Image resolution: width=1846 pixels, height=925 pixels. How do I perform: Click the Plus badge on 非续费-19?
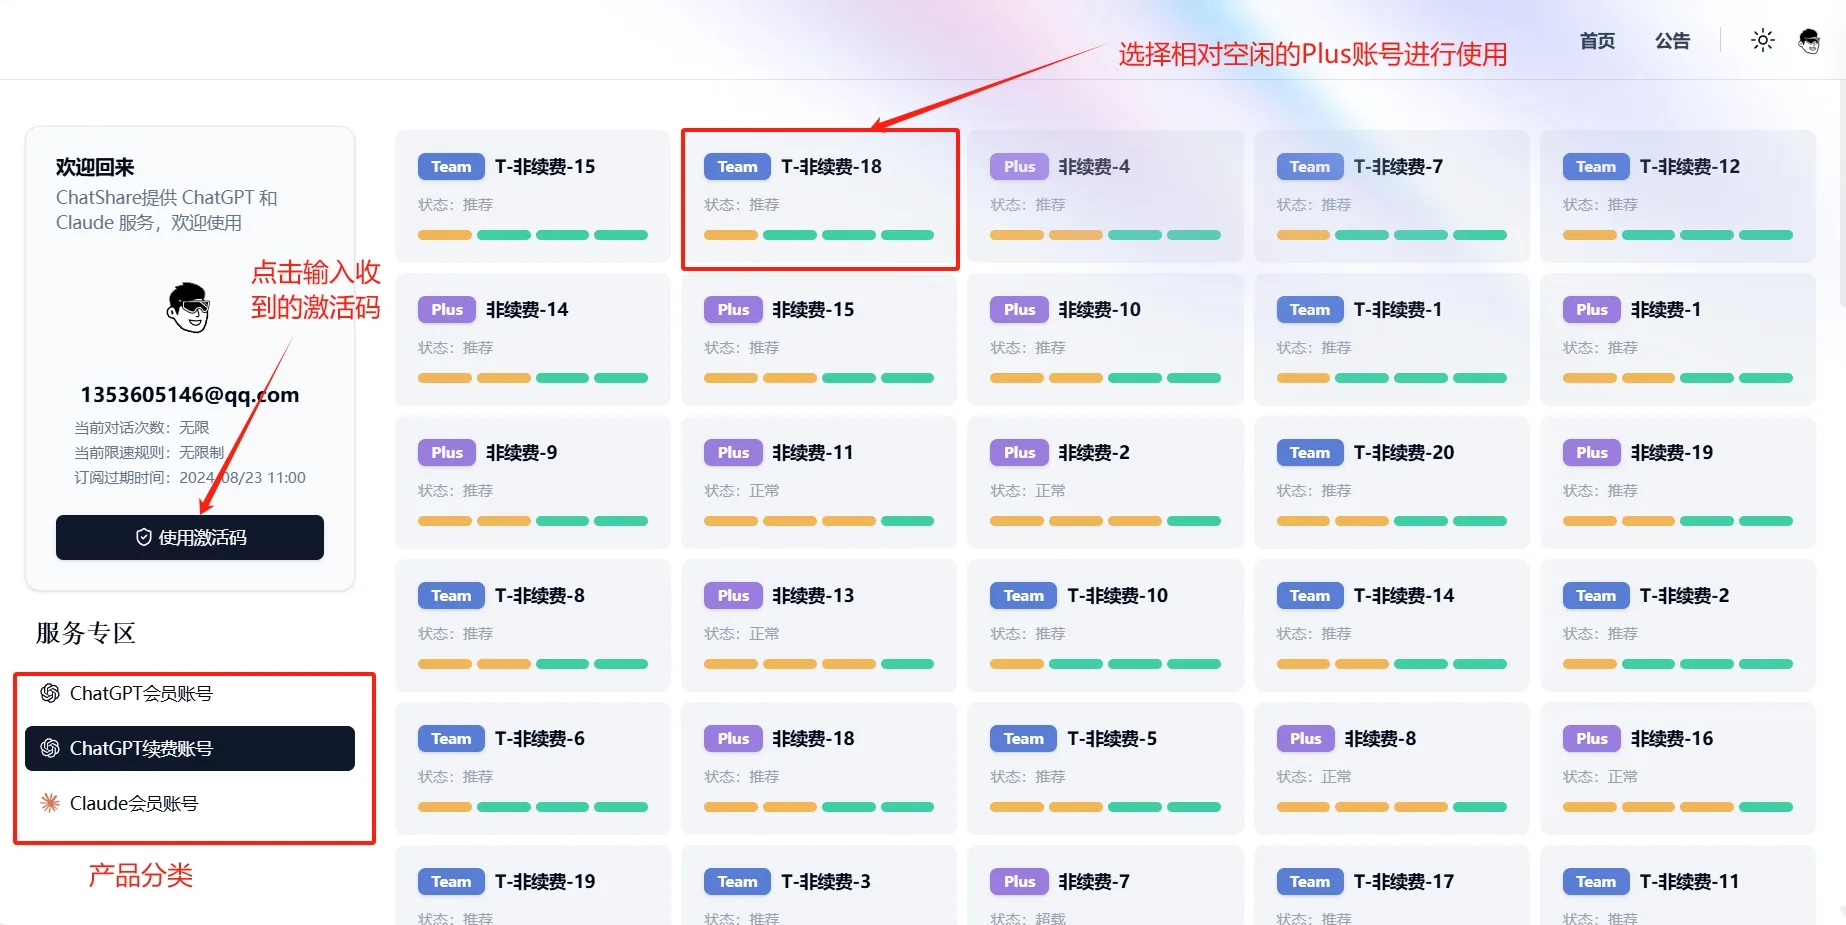click(x=1592, y=453)
